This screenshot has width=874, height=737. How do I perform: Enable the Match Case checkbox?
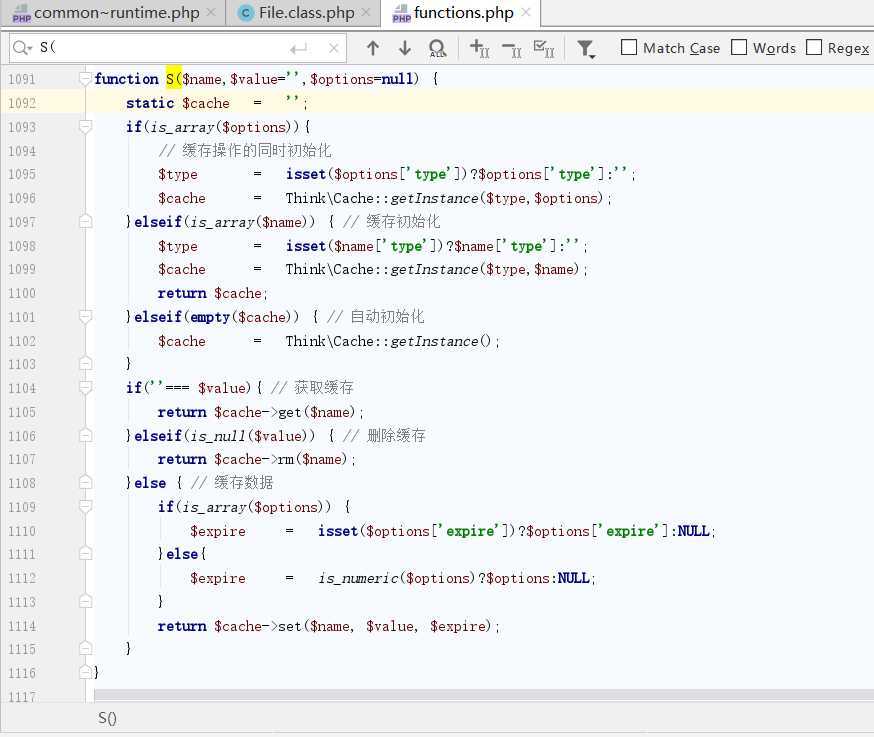pos(629,47)
